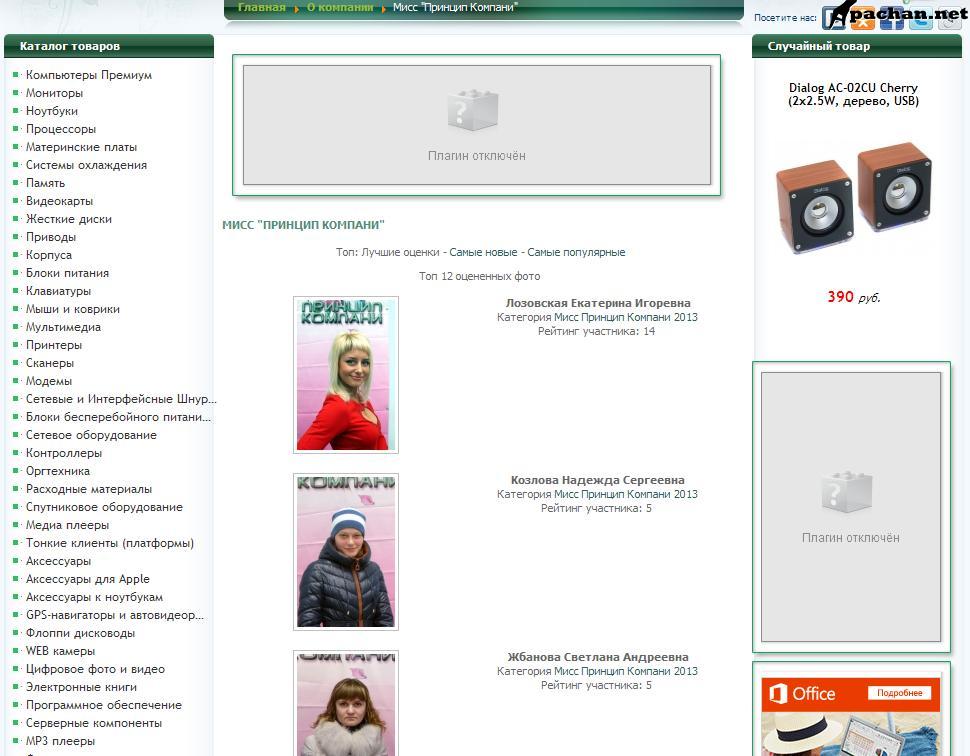Select Видеокарты category in catalog

[59, 201]
